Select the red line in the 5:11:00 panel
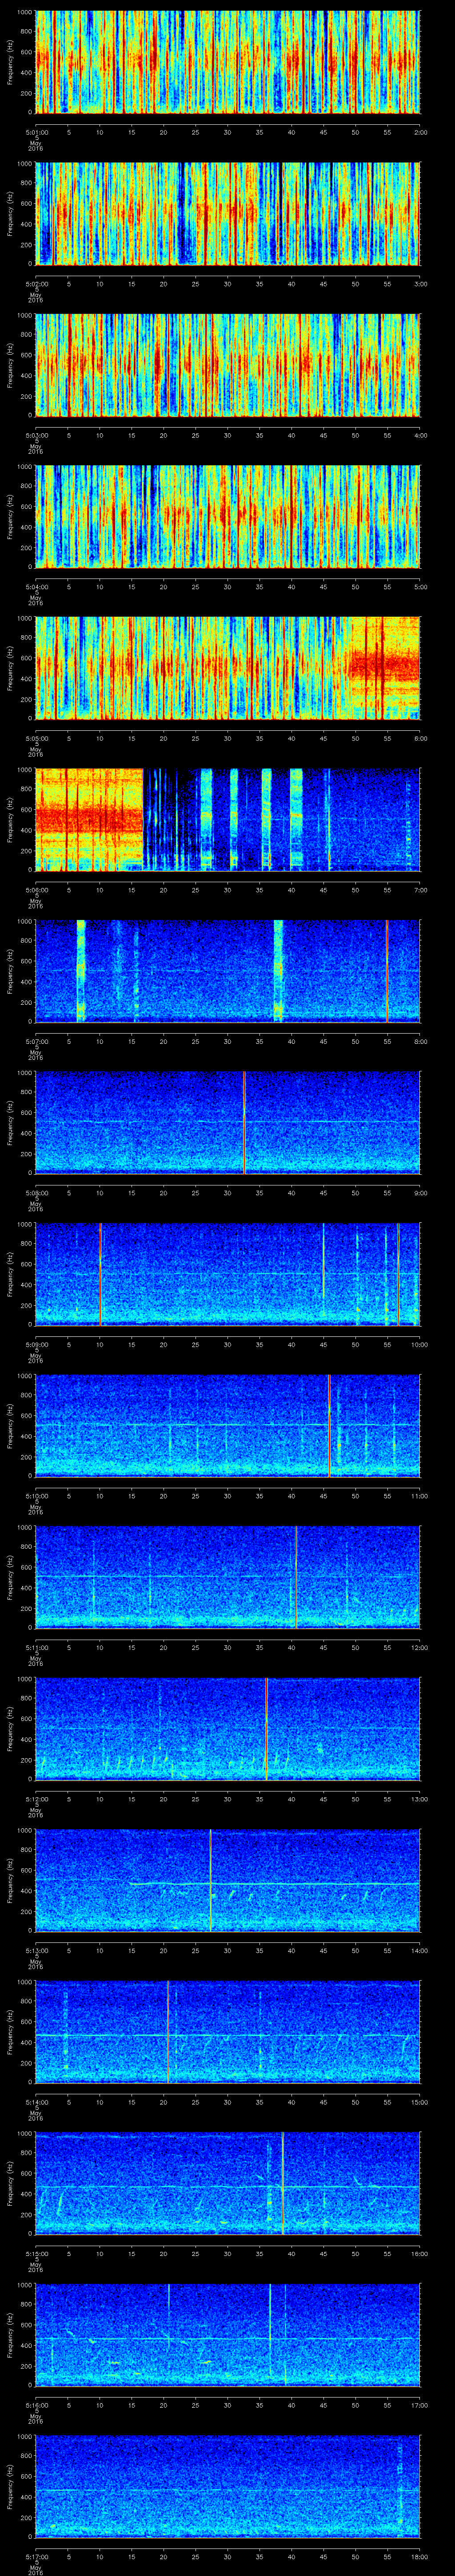The height and width of the screenshot is (2576, 455). click(296, 1577)
